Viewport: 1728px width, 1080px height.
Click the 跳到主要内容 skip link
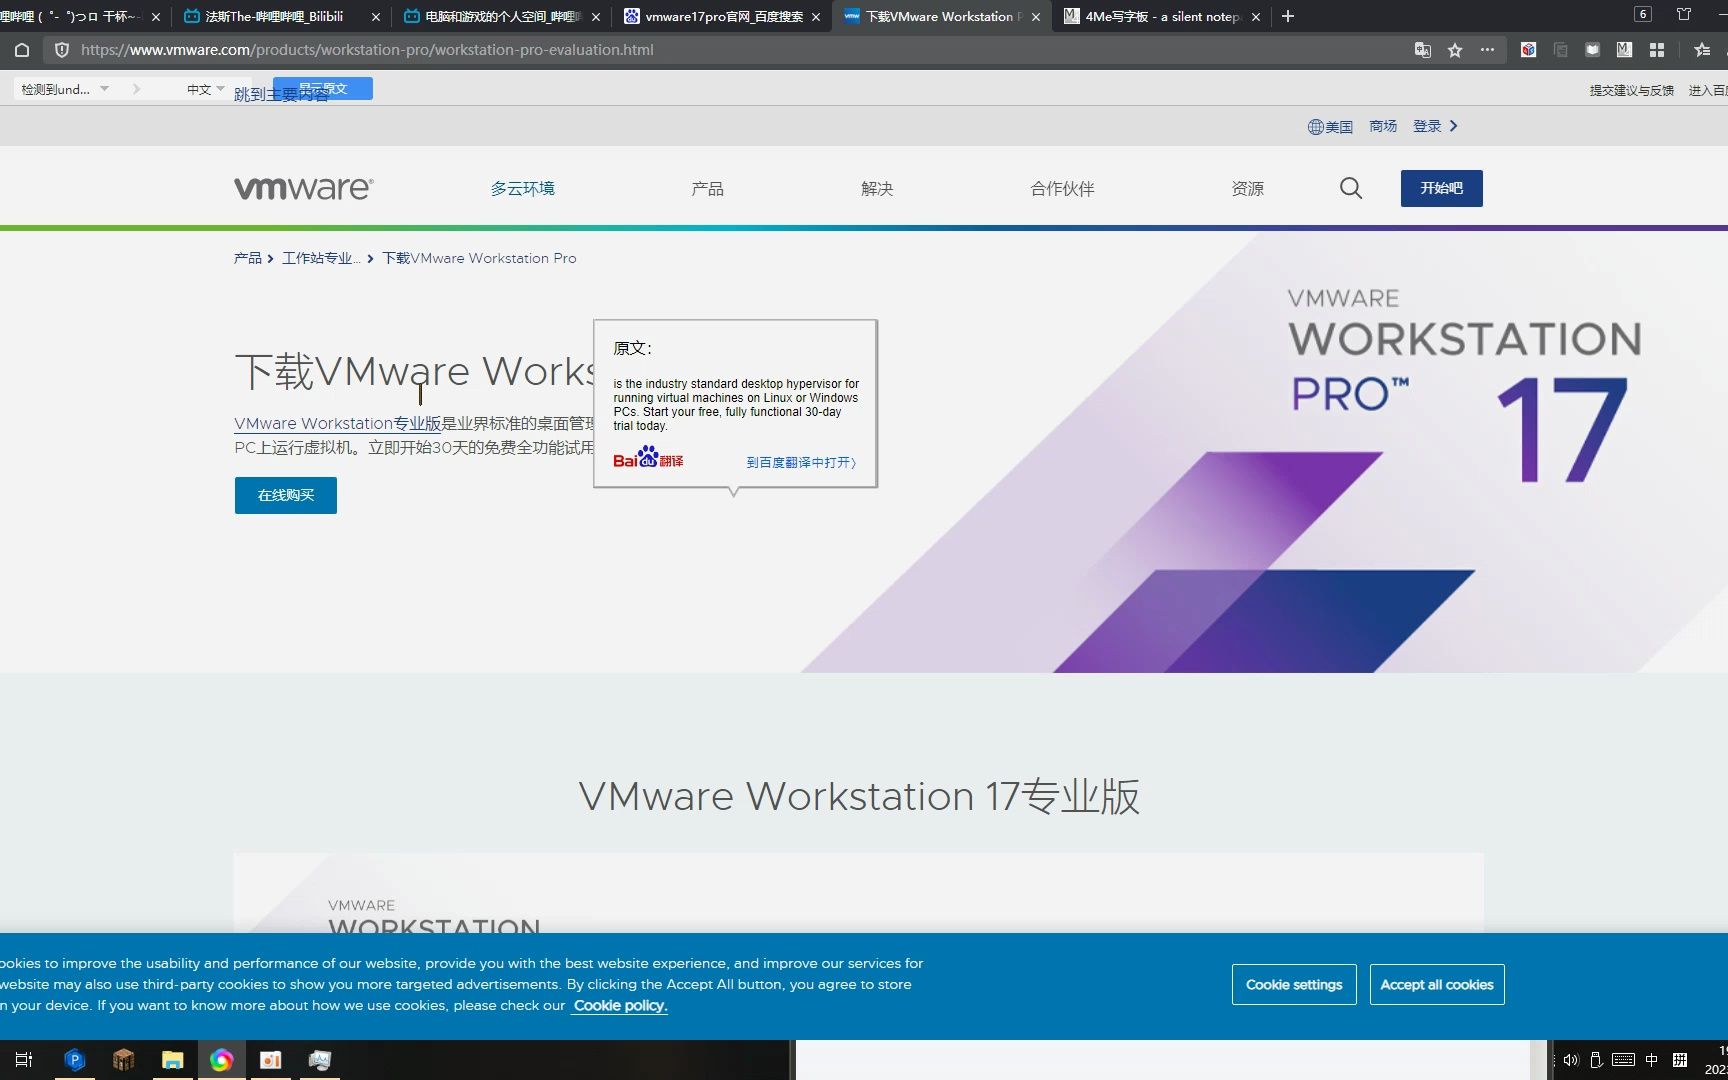(281, 95)
